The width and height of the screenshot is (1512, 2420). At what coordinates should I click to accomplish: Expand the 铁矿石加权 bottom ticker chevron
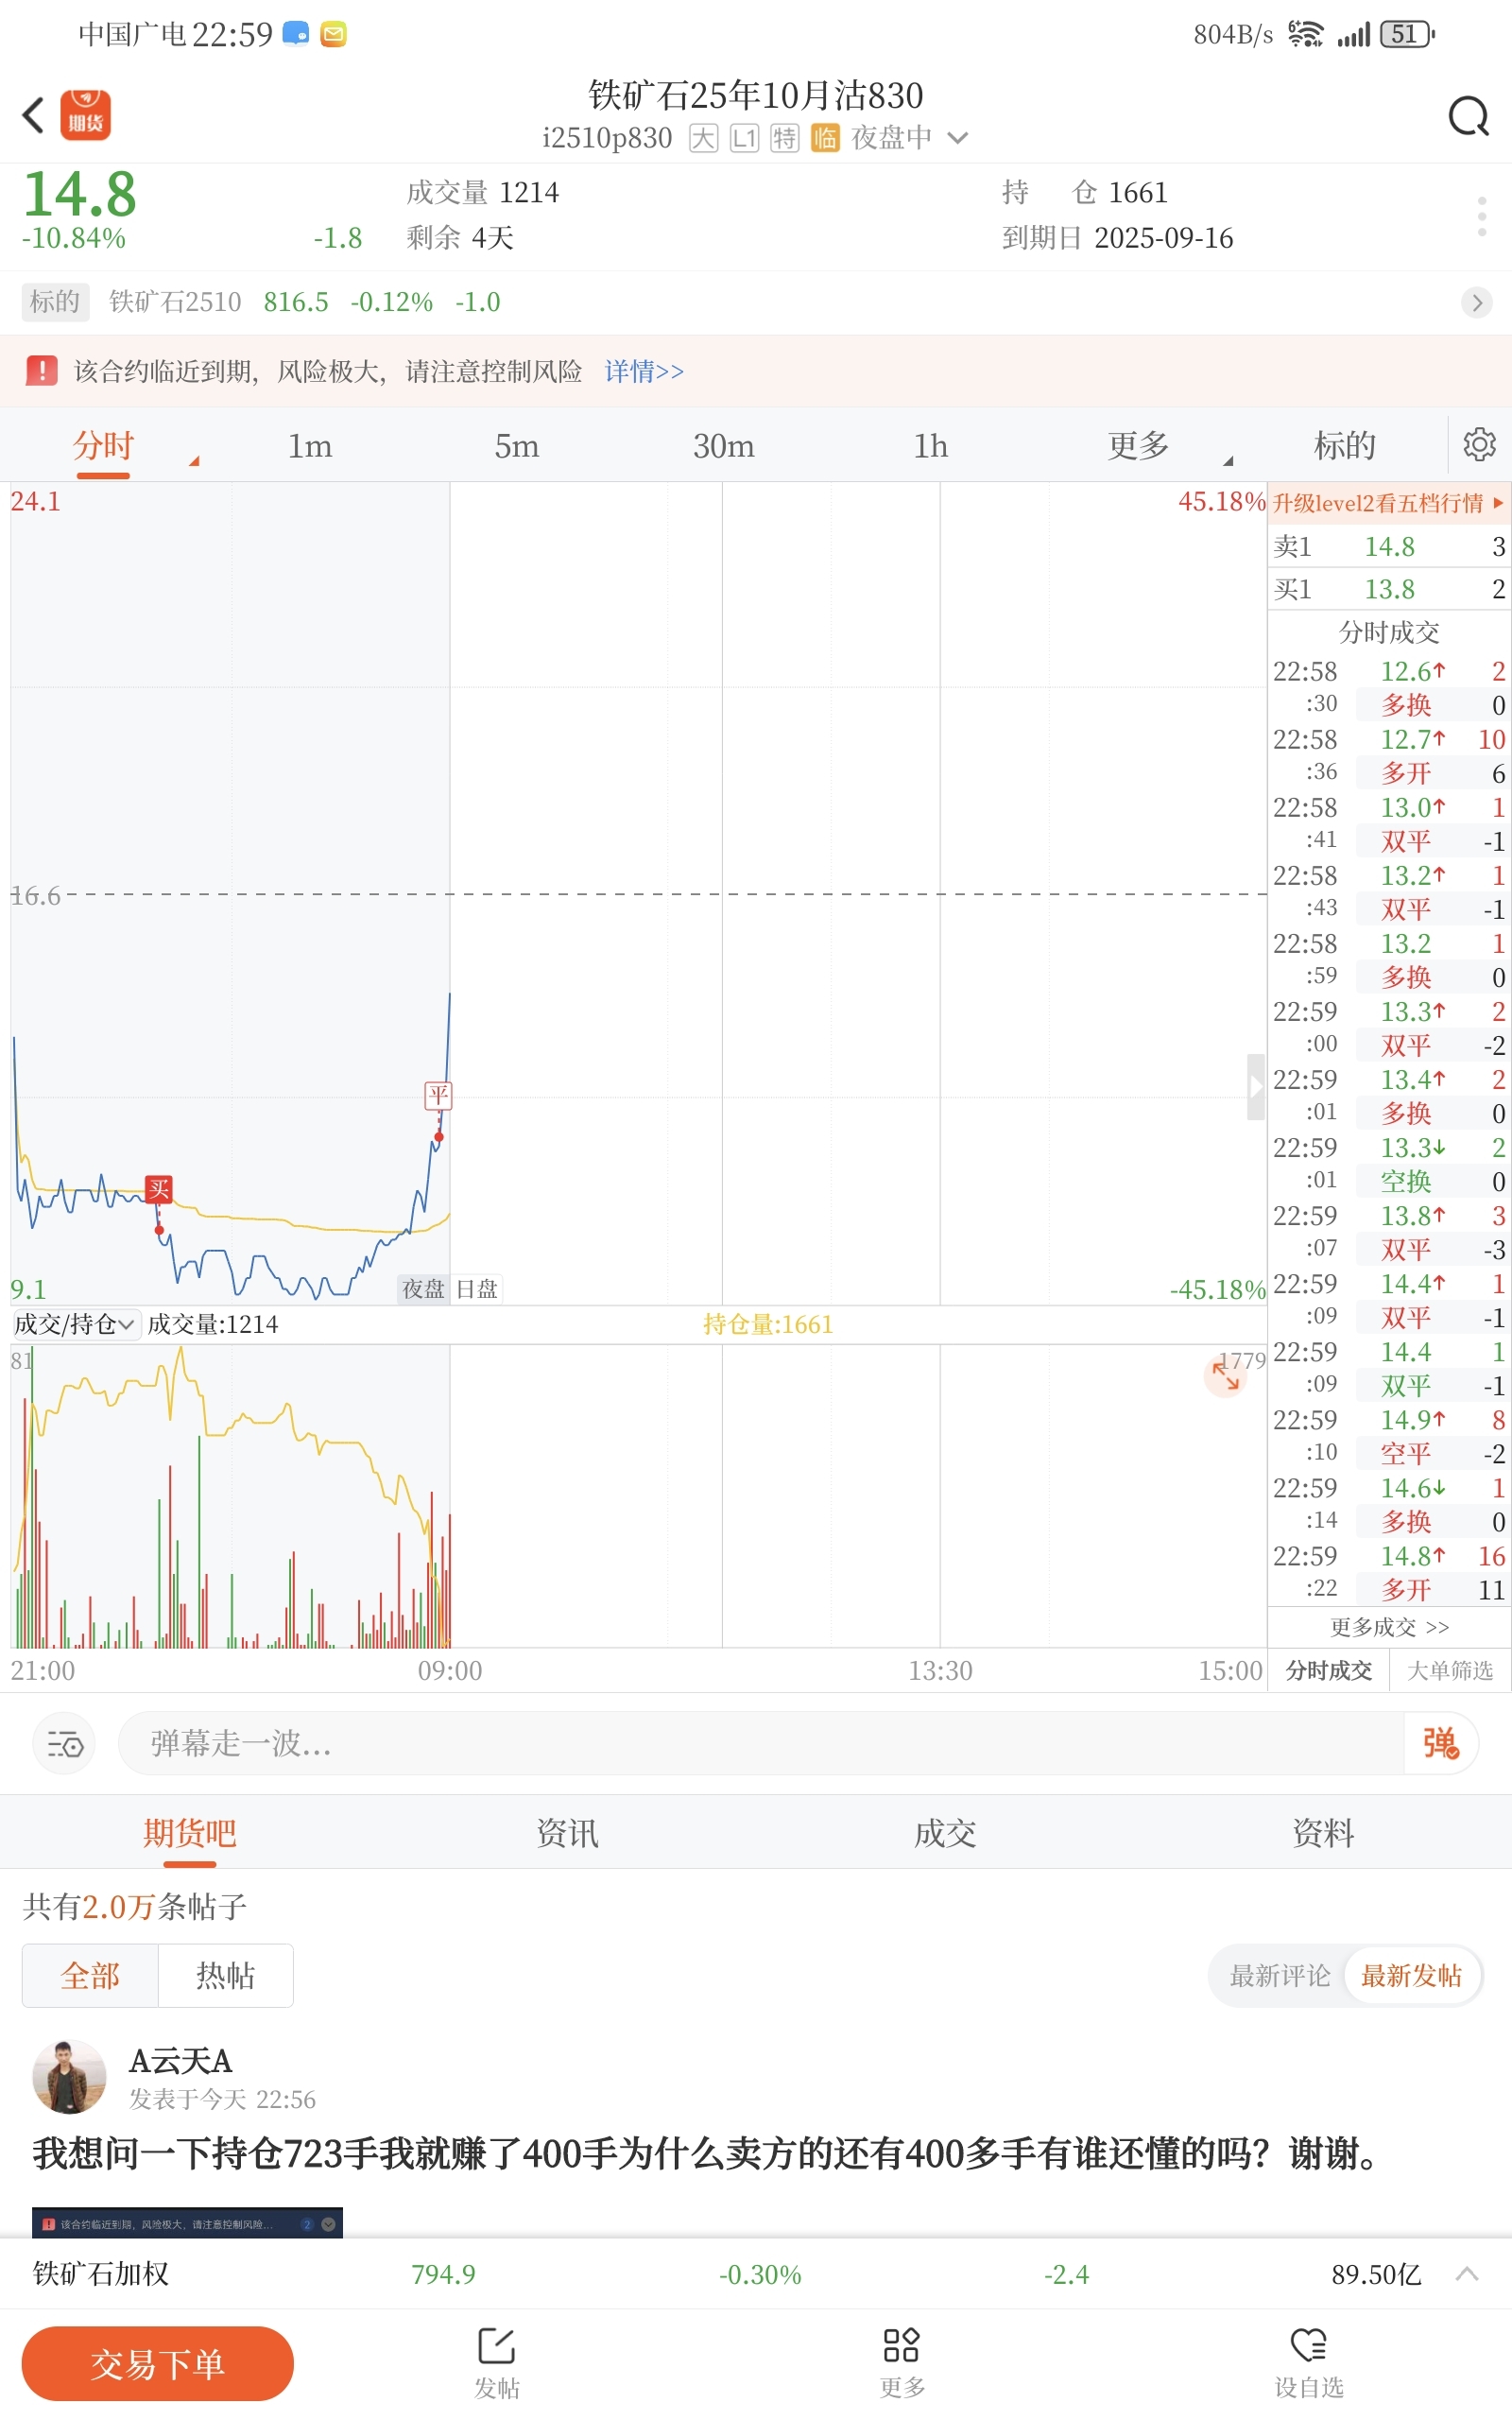click(1467, 2273)
